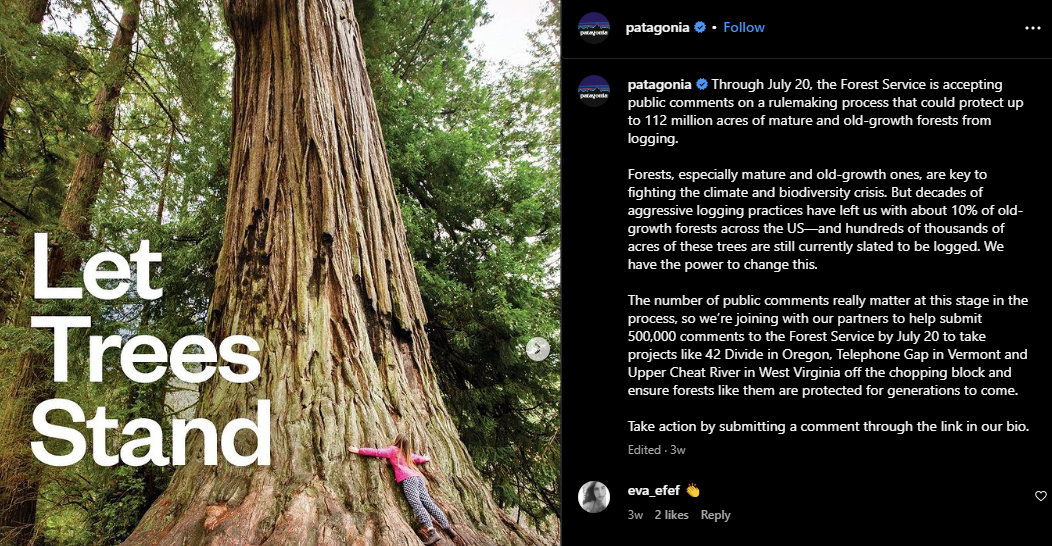The width and height of the screenshot is (1052, 546).
Task: Reply to eva_efef's comment
Action: (x=715, y=515)
